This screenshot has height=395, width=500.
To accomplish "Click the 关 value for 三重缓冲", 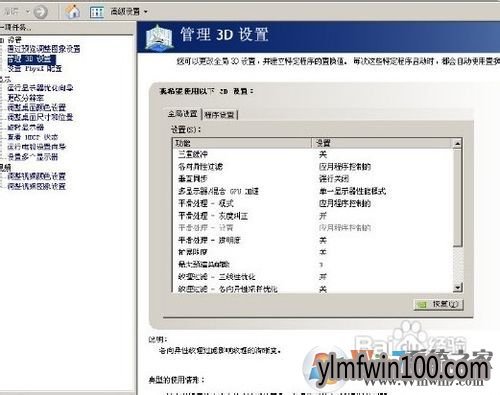I will coord(323,154).
